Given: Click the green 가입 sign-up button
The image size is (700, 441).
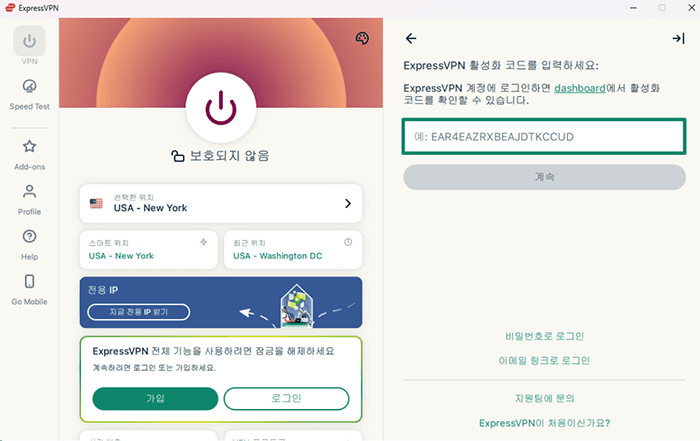Looking at the screenshot, I should pyautogui.click(x=155, y=398).
